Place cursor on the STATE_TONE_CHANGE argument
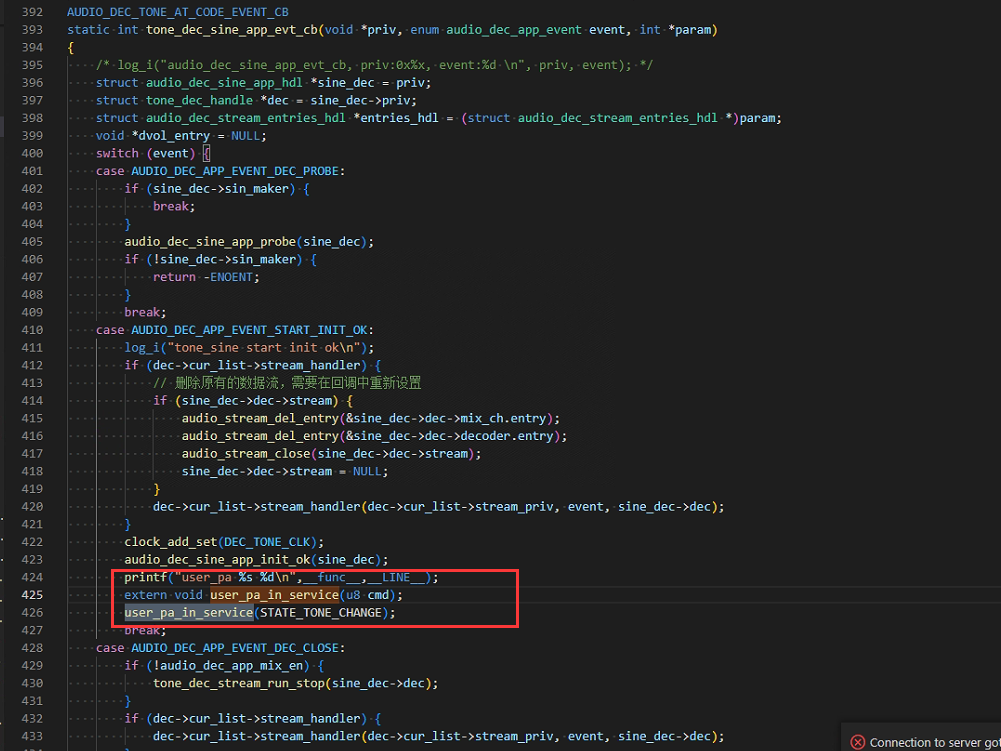 [320, 612]
